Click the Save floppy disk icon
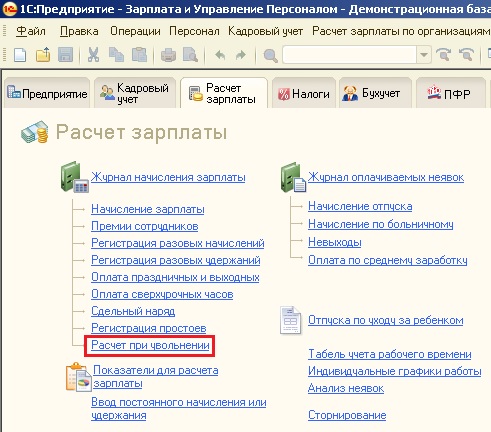This screenshot has height=432, width=491. (65, 55)
